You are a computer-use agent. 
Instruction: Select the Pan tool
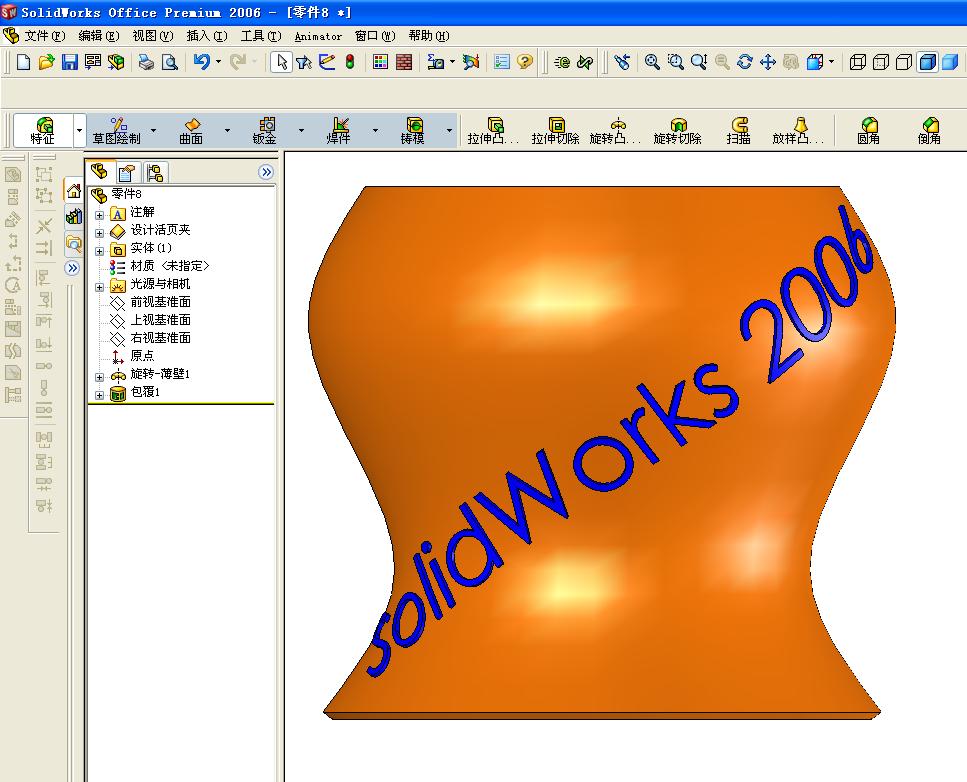coord(768,62)
